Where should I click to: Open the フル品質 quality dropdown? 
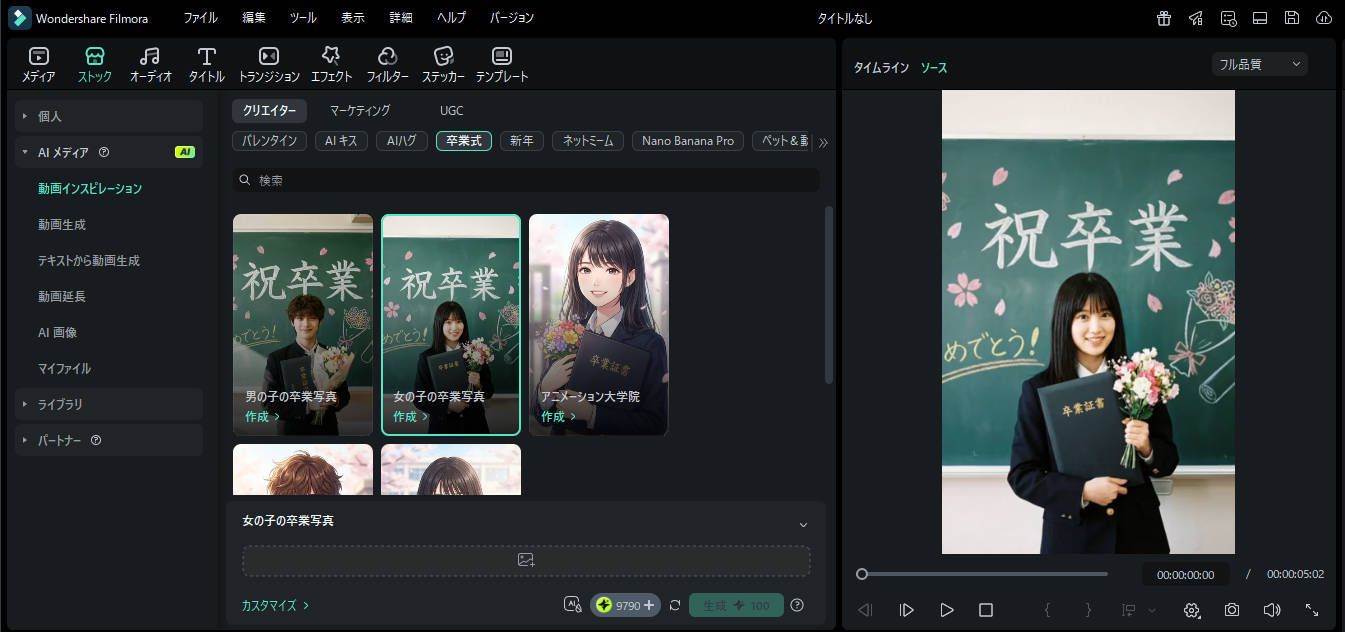(x=1259, y=63)
